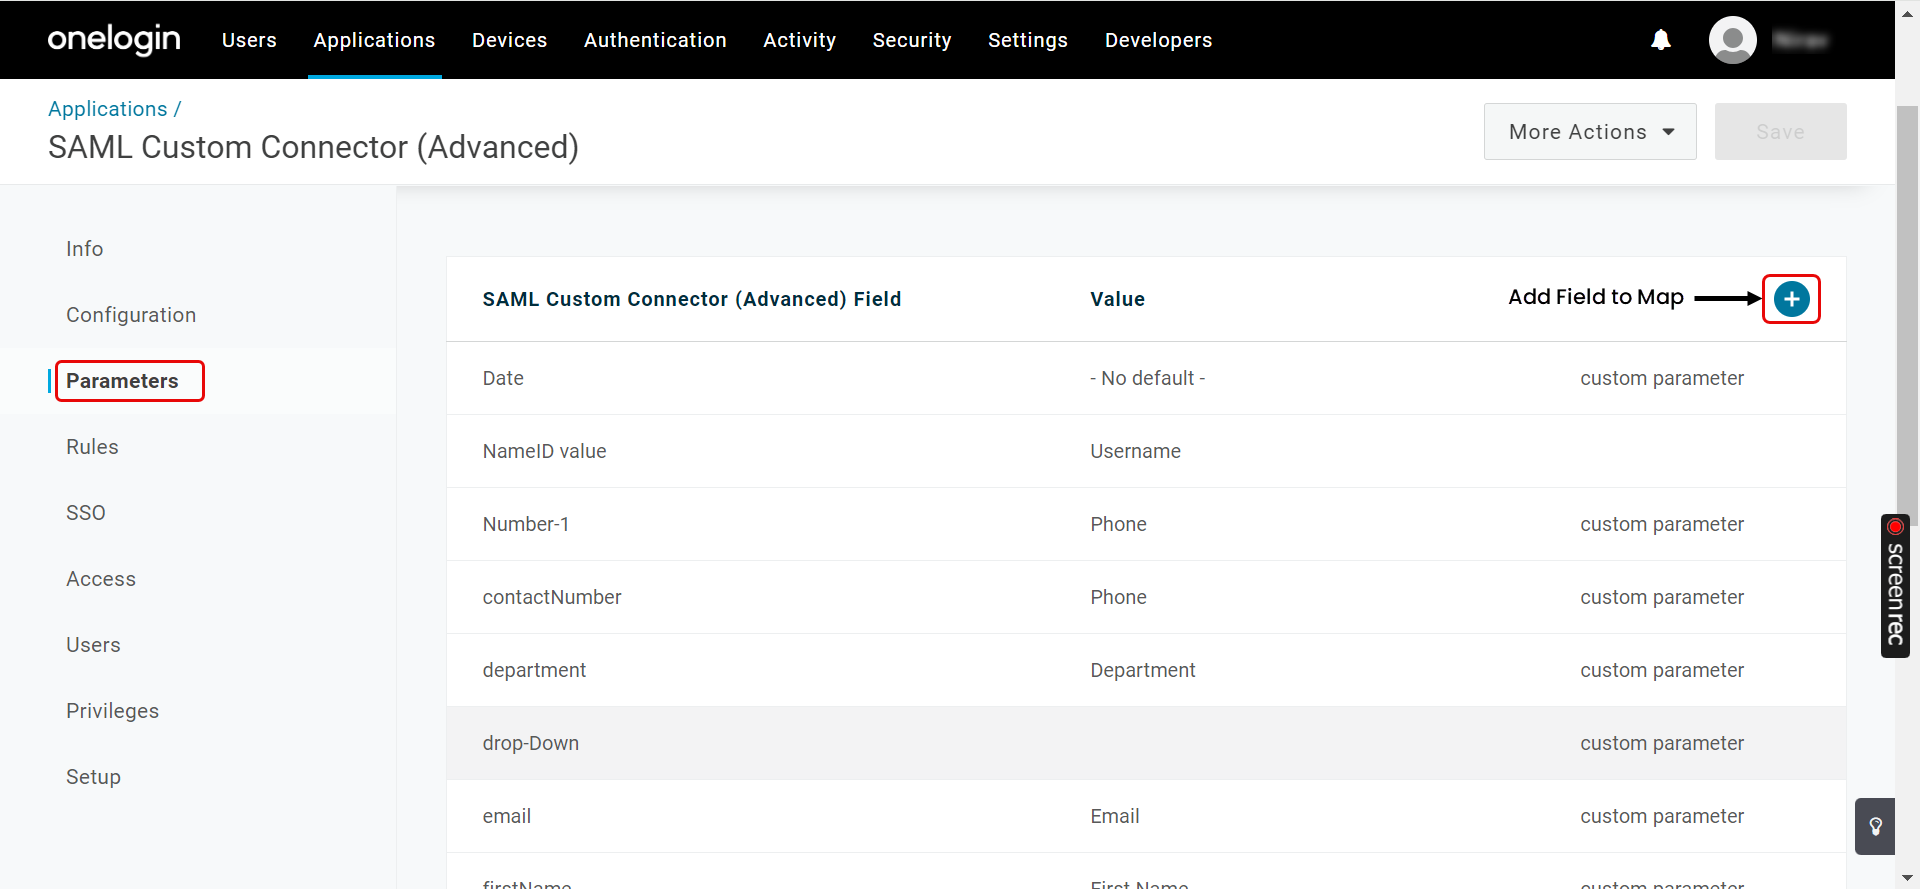Select the Parameters sidebar tab

(122, 381)
